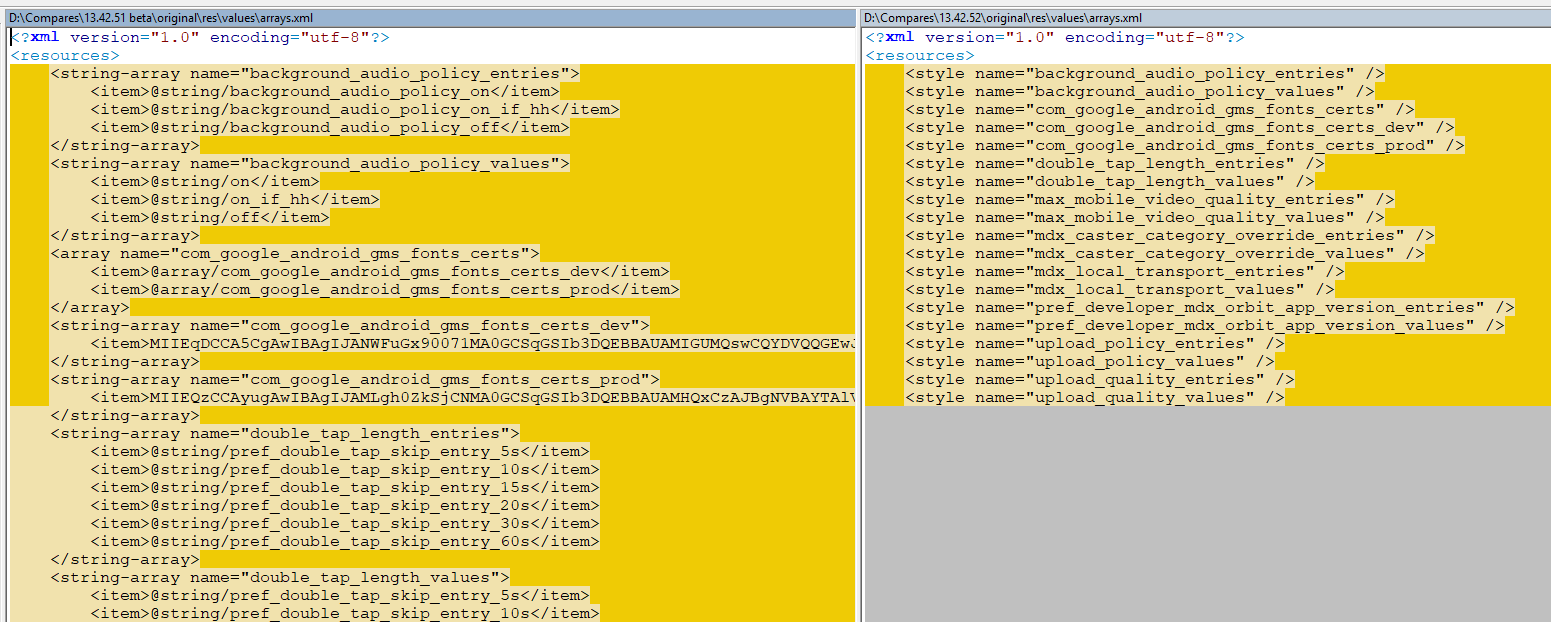The width and height of the screenshot is (1551, 622).
Task: Click style max_mobile_video_quality_entries line
Action: [1150, 199]
